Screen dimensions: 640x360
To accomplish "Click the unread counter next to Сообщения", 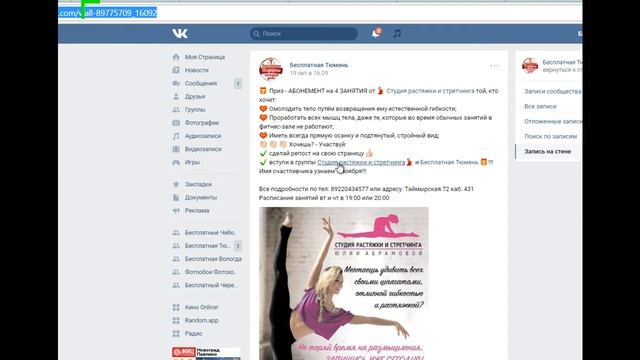I will 238,83.
